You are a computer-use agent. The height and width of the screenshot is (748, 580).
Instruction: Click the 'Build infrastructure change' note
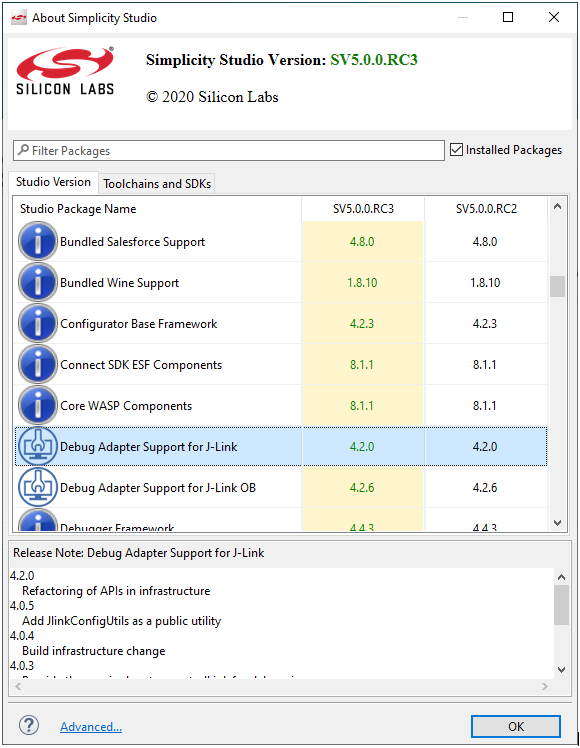coord(93,651)
